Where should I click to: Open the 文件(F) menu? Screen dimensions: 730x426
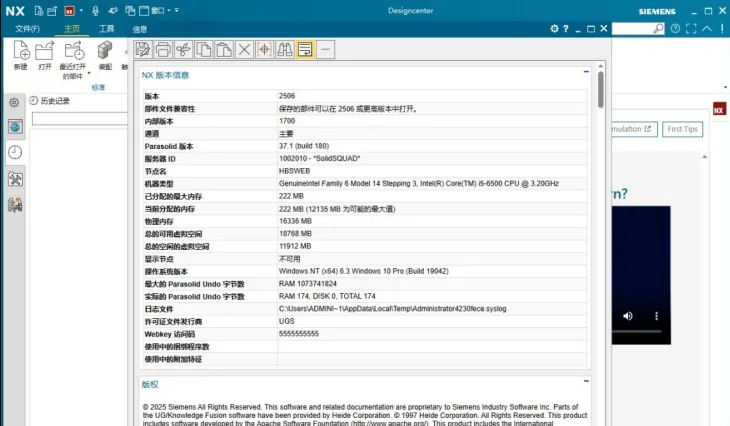pyautogui.click(x=27, y=29)
